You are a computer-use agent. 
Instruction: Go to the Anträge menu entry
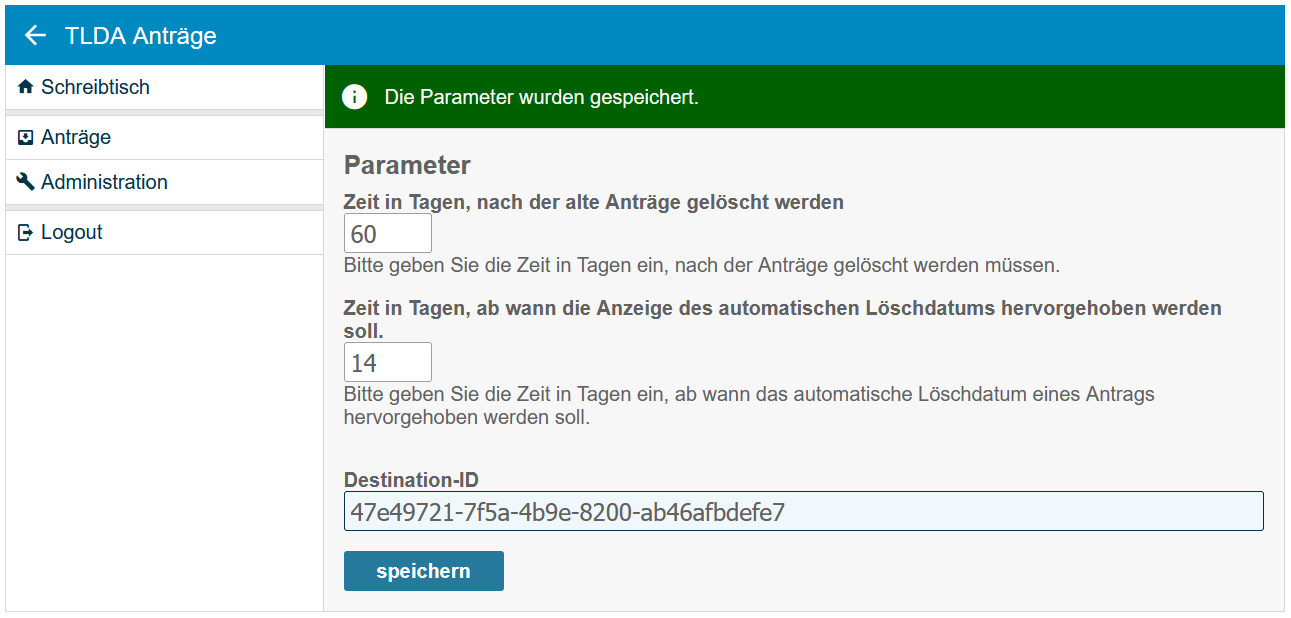pyautogui.click(x=76, y=138)
